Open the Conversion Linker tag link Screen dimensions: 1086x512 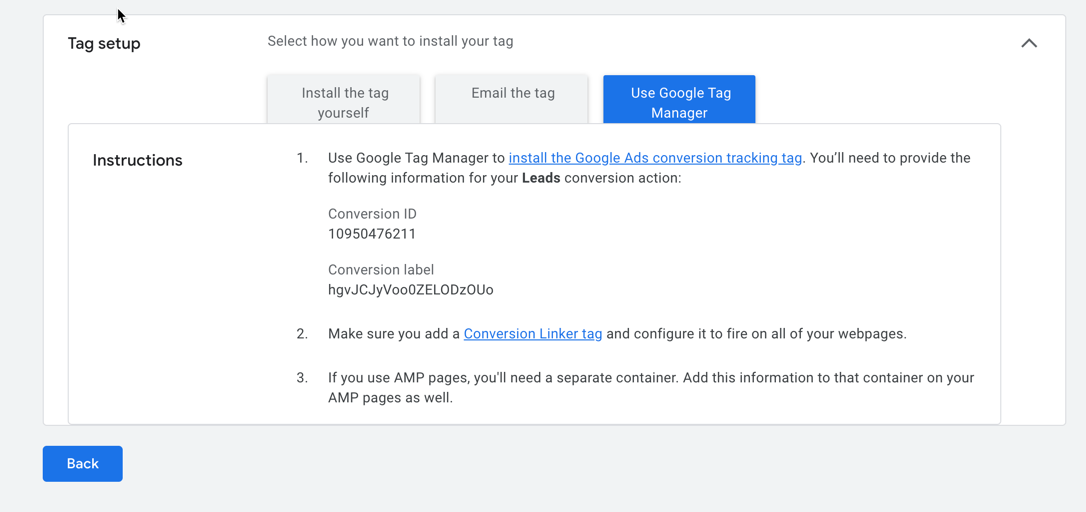tap(533, 334)
